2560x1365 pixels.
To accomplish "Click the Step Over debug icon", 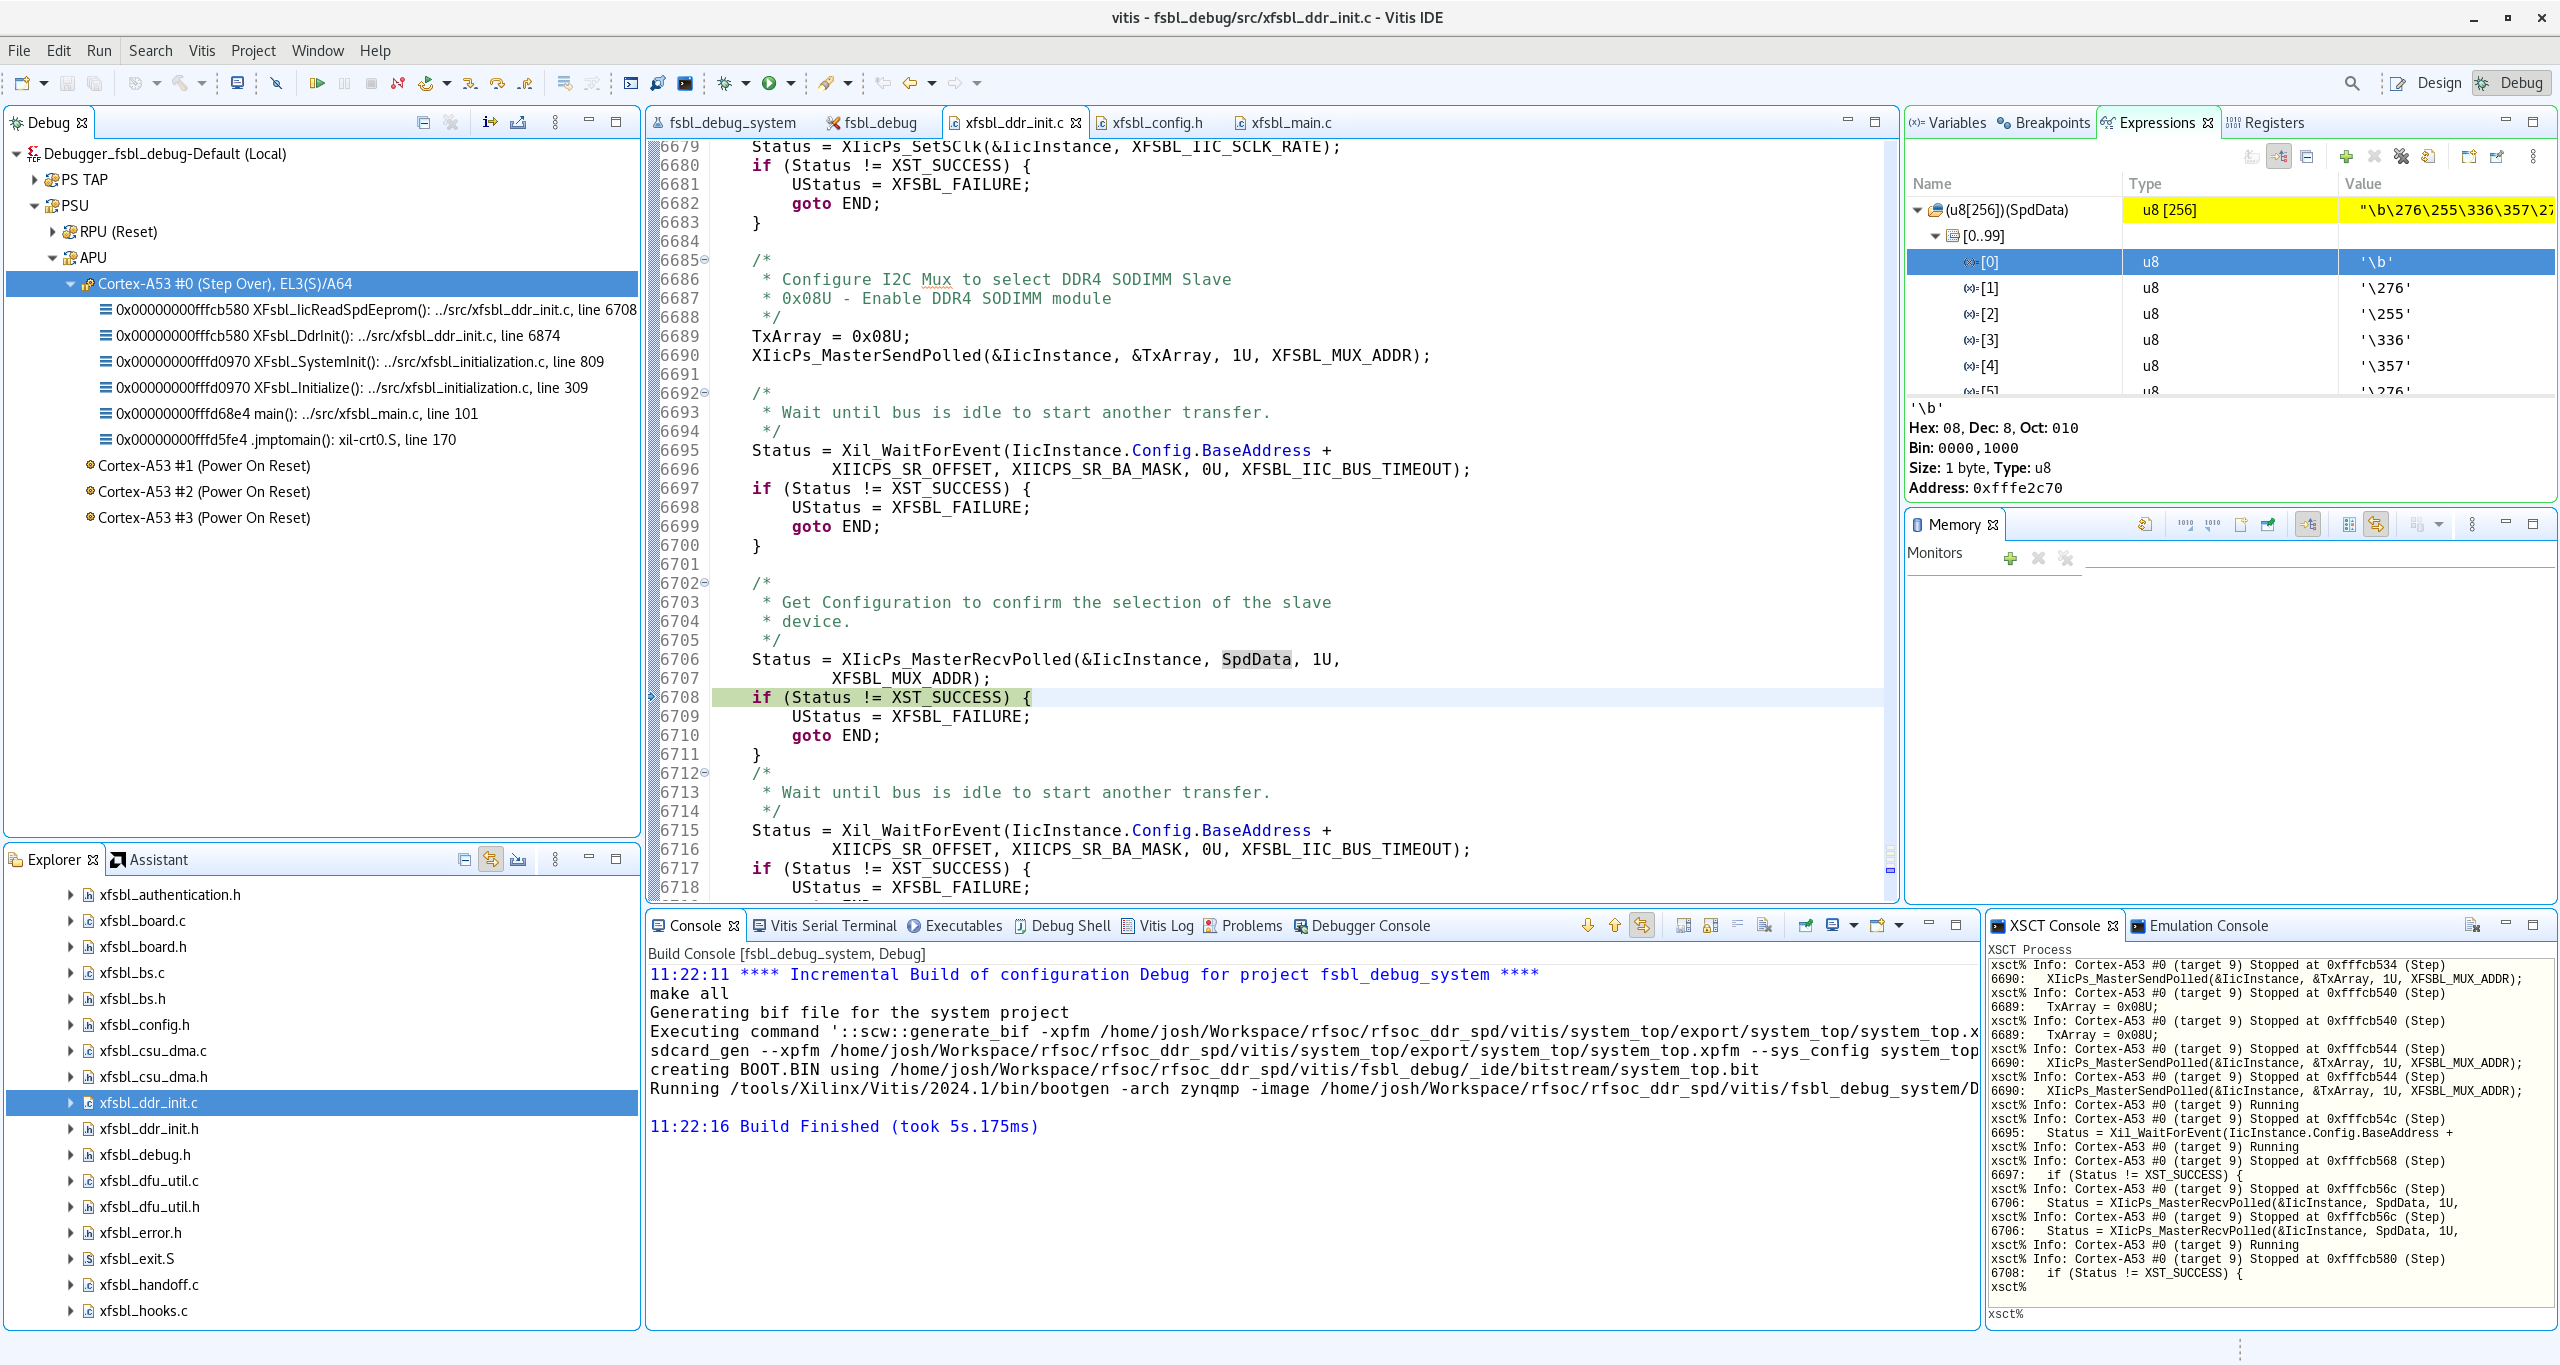I will (x=497, y=84).
